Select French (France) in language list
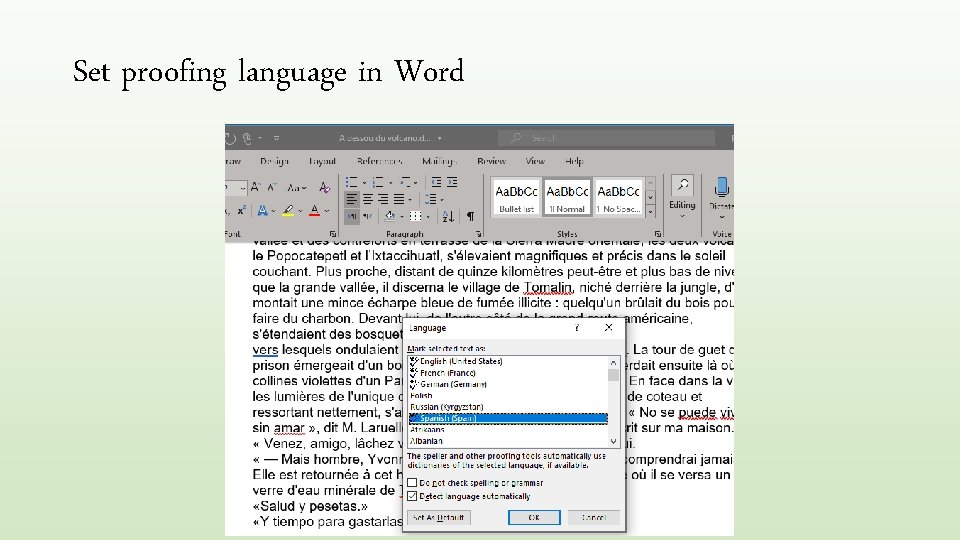The image size is (960, 540). point(508,373)
